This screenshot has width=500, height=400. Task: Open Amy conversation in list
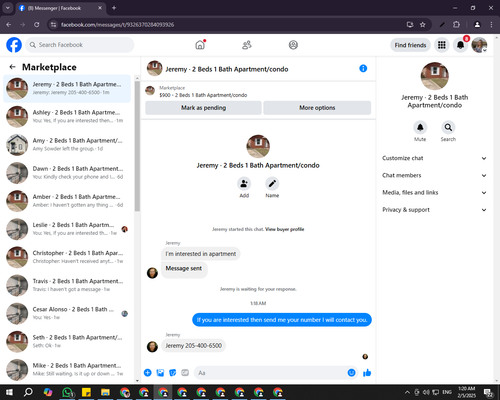[x=67, y=145]
